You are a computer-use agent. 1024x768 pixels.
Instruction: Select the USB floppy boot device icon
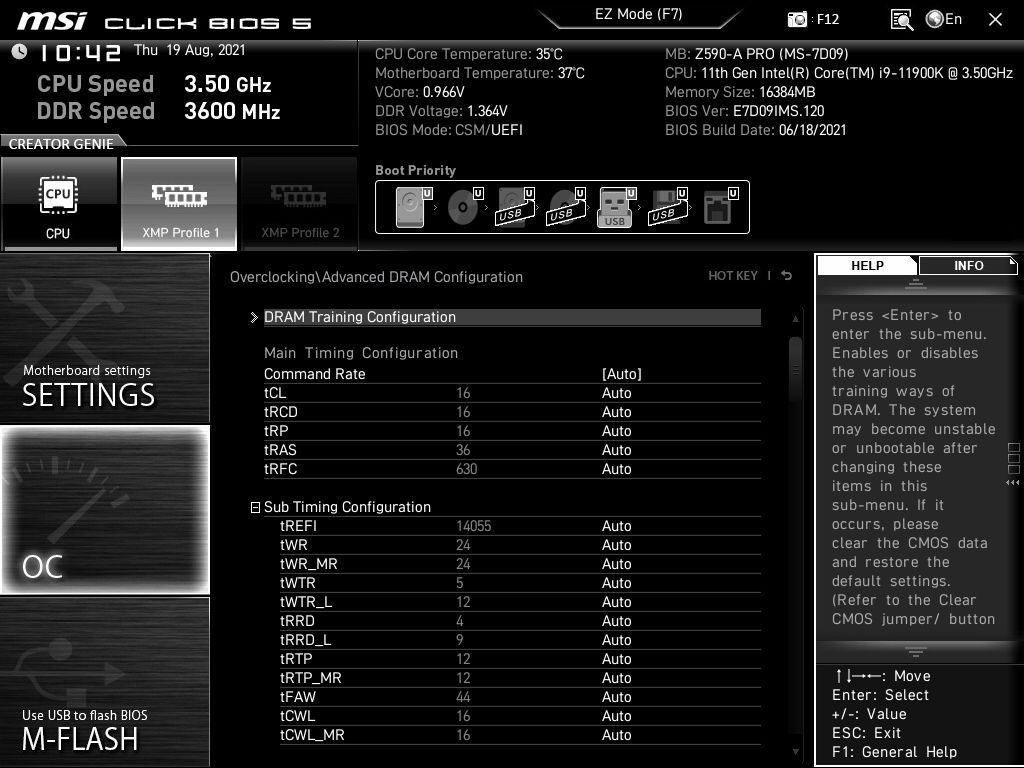[667, 207]
